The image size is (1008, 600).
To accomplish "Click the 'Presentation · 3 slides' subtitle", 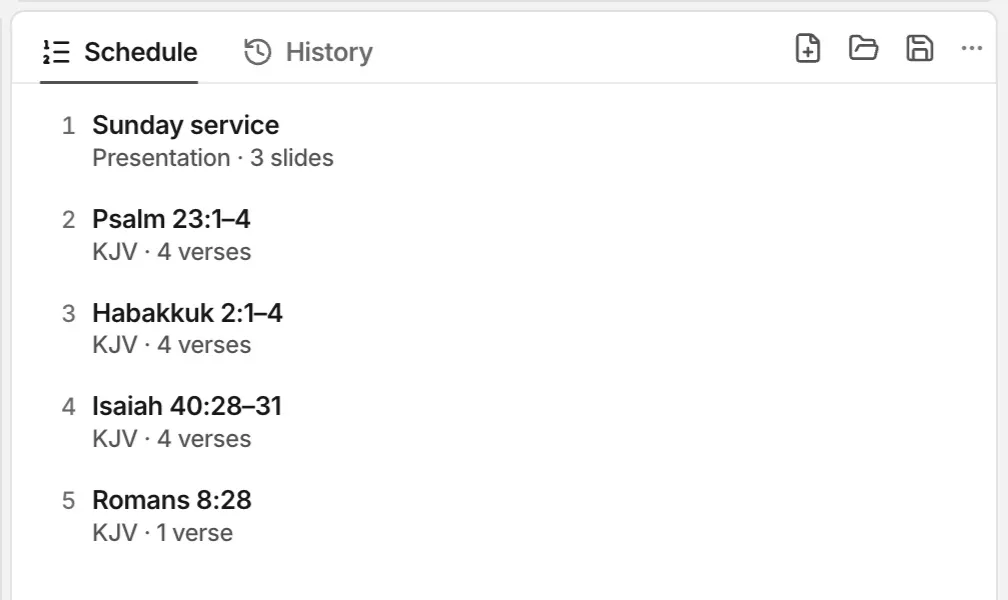I will pyautogui.click(x=213, y=158).
